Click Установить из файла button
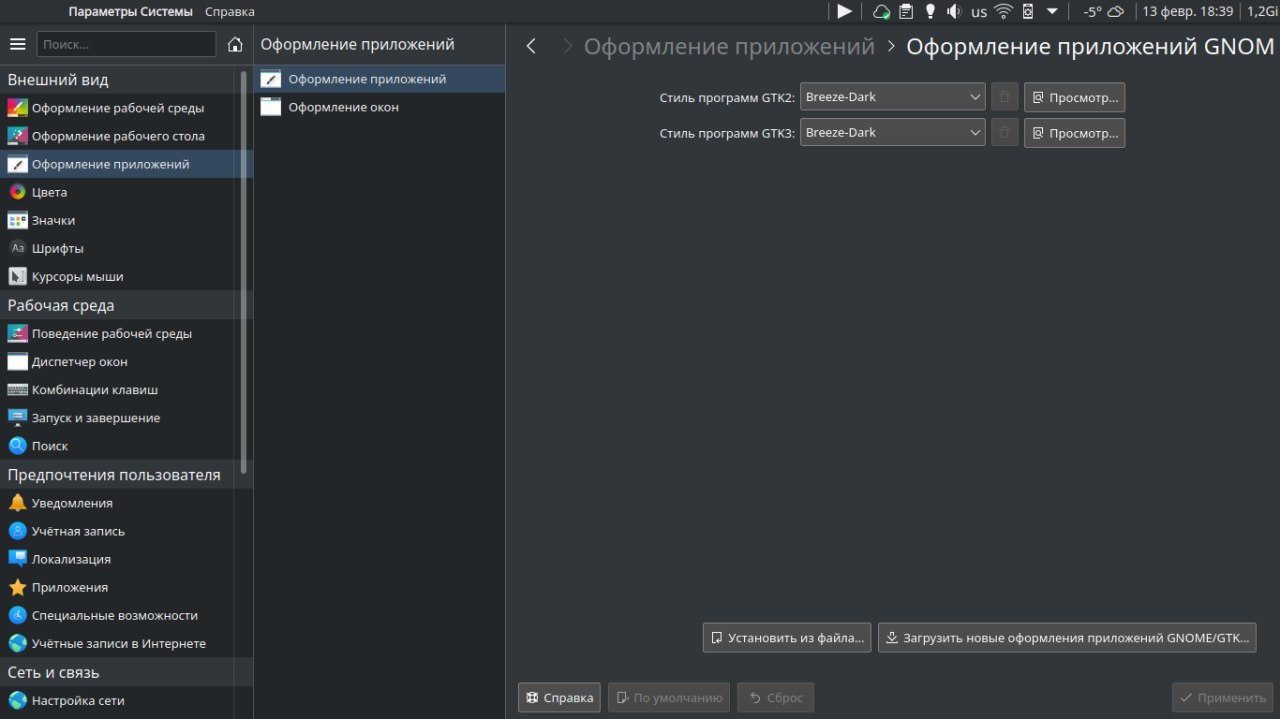 (x=787, y=638)
